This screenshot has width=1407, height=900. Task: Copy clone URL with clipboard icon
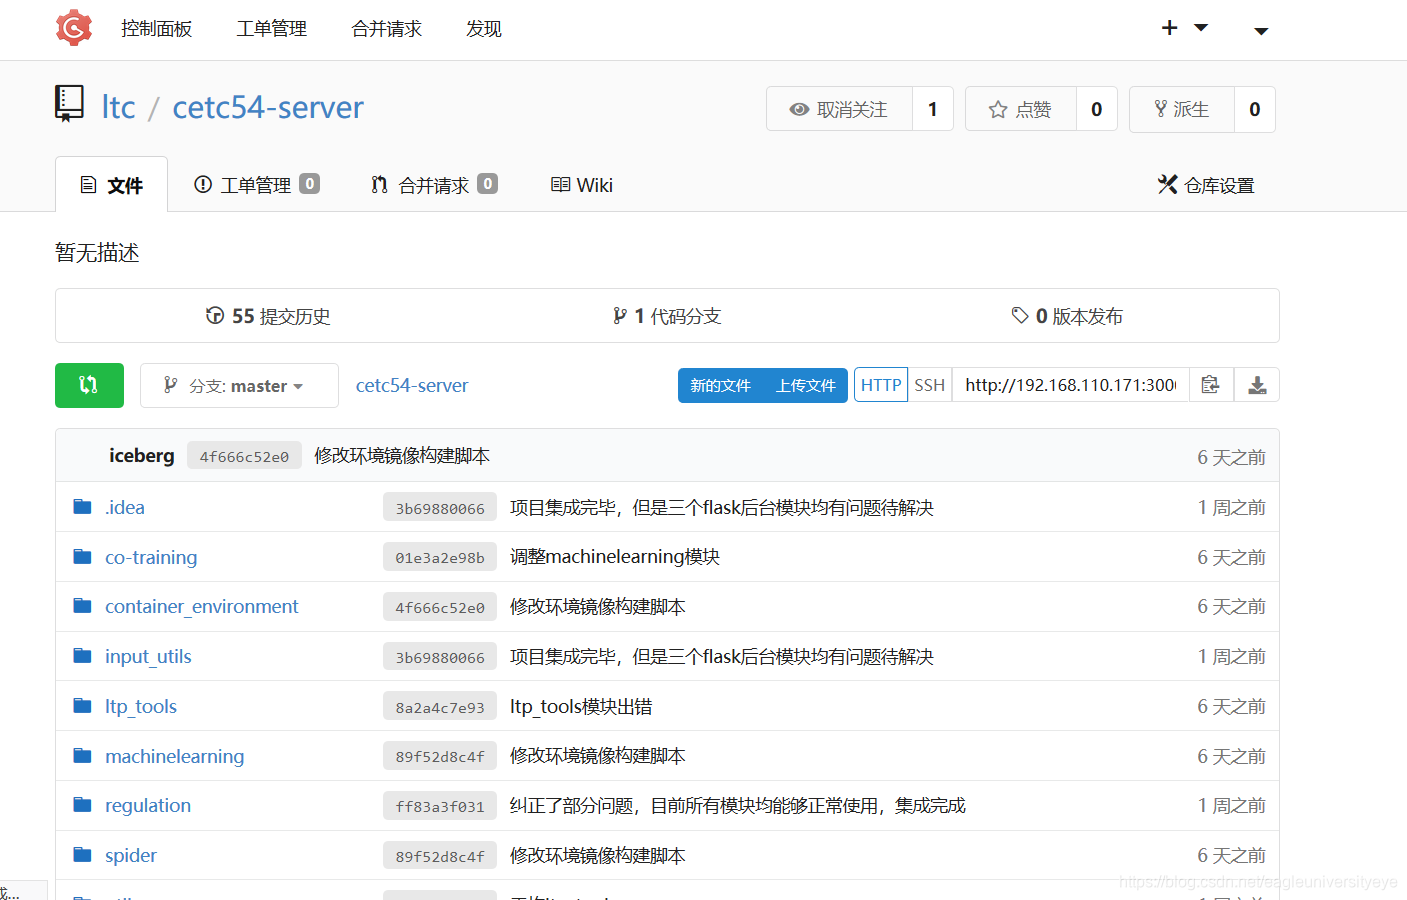coord(1211,385)
